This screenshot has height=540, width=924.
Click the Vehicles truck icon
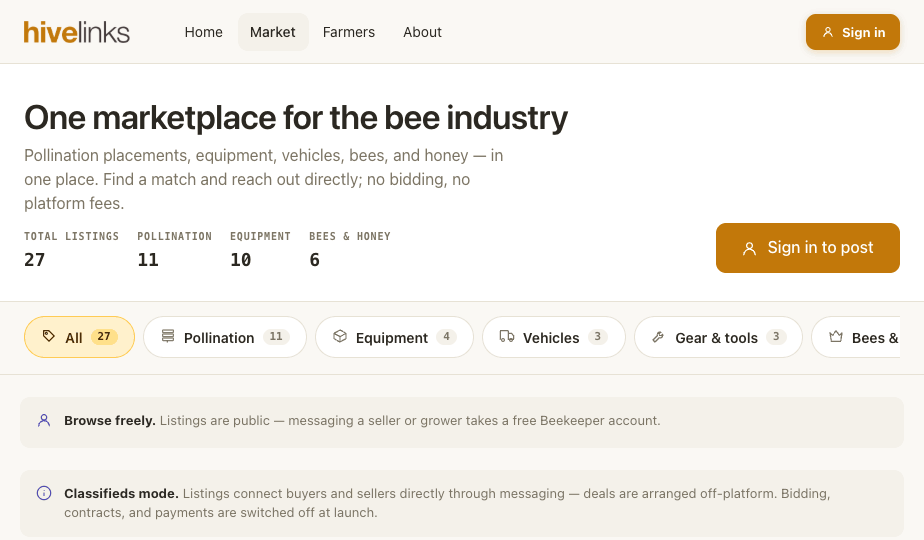tap(507, 336)
